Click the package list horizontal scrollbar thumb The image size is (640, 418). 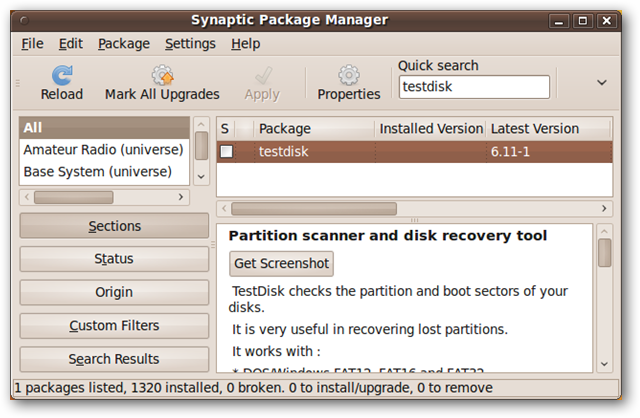(314, 209)
